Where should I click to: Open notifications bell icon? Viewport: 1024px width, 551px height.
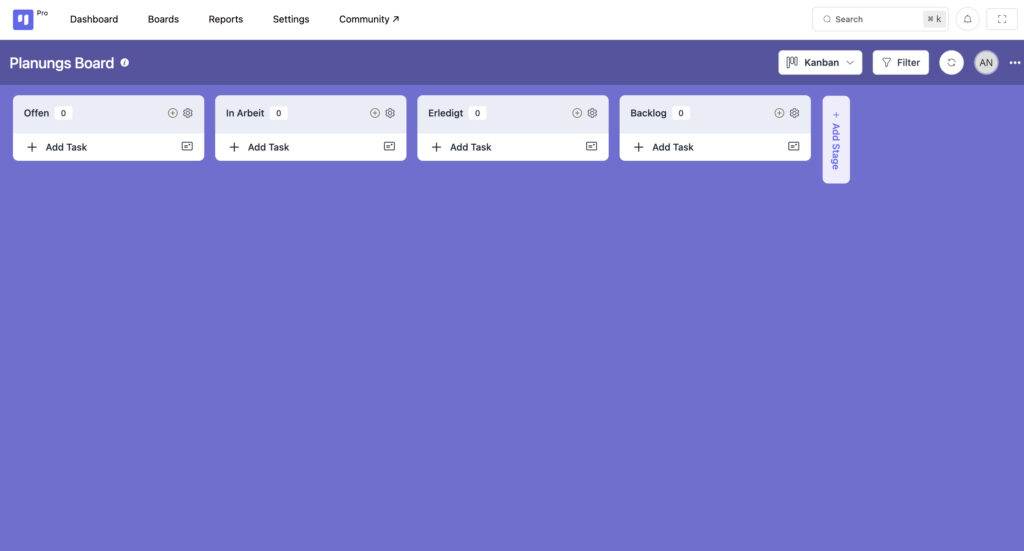pyautogui.click(x=967, y=19)
